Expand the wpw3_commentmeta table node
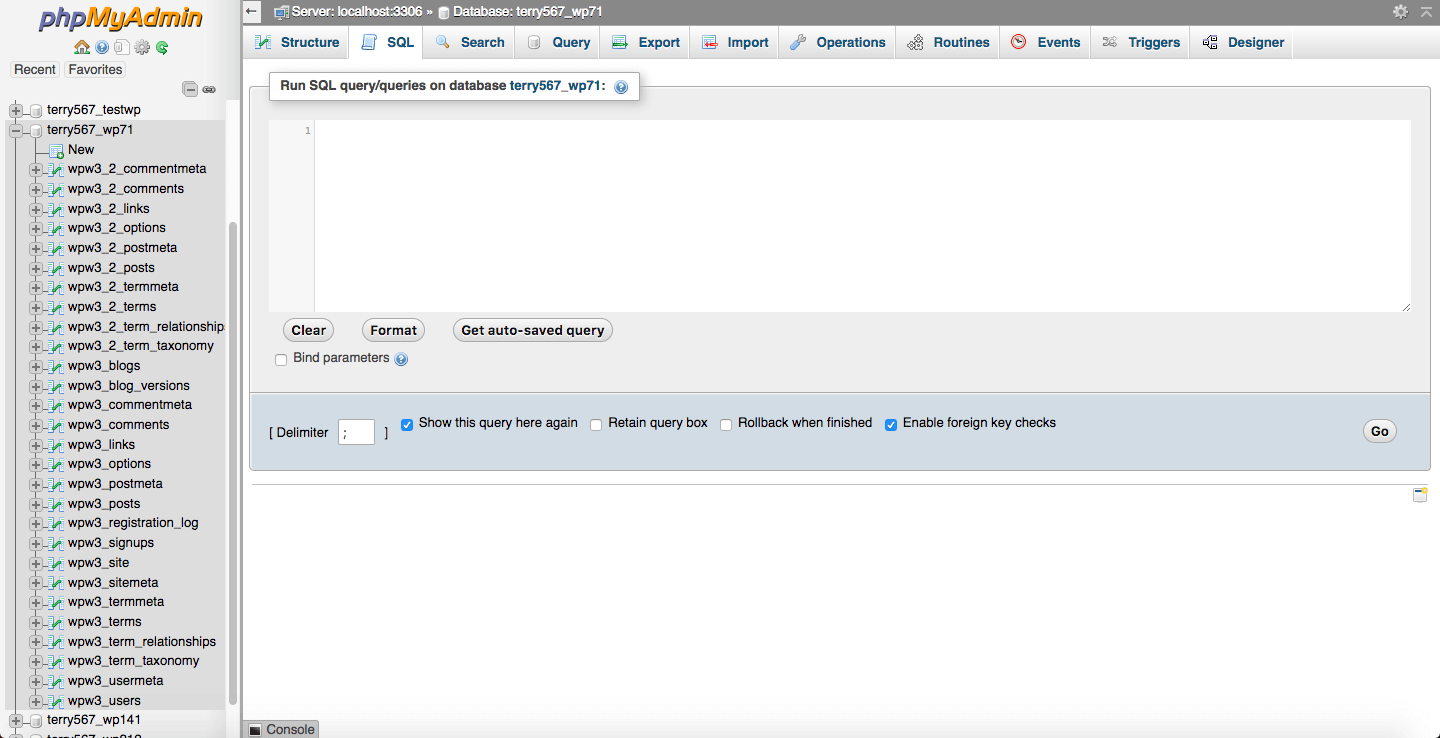Screen dimensions: 1440x738 coord(36,405)
